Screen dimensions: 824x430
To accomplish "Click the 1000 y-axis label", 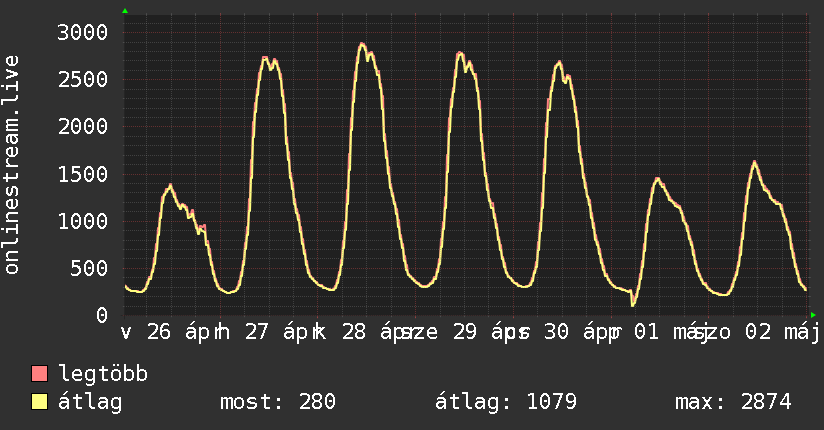I will tap(83, 221).
